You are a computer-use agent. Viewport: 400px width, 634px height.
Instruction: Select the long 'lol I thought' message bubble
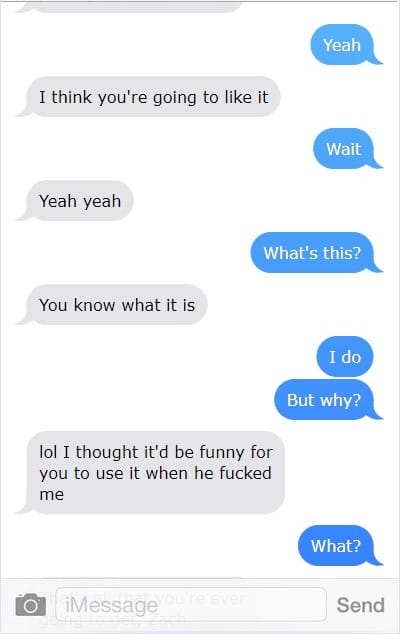(x=155, y=473)
